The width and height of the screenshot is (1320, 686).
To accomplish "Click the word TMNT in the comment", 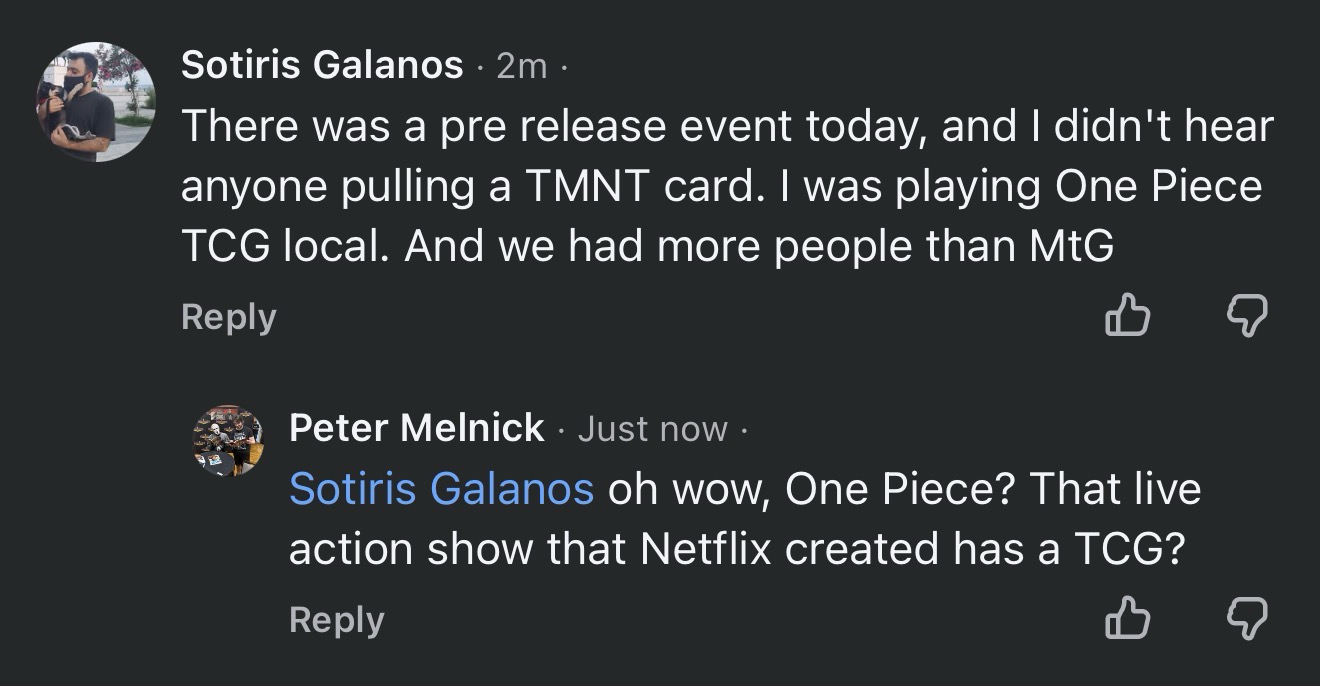I will pyautogui.click(x=566, y=188).
